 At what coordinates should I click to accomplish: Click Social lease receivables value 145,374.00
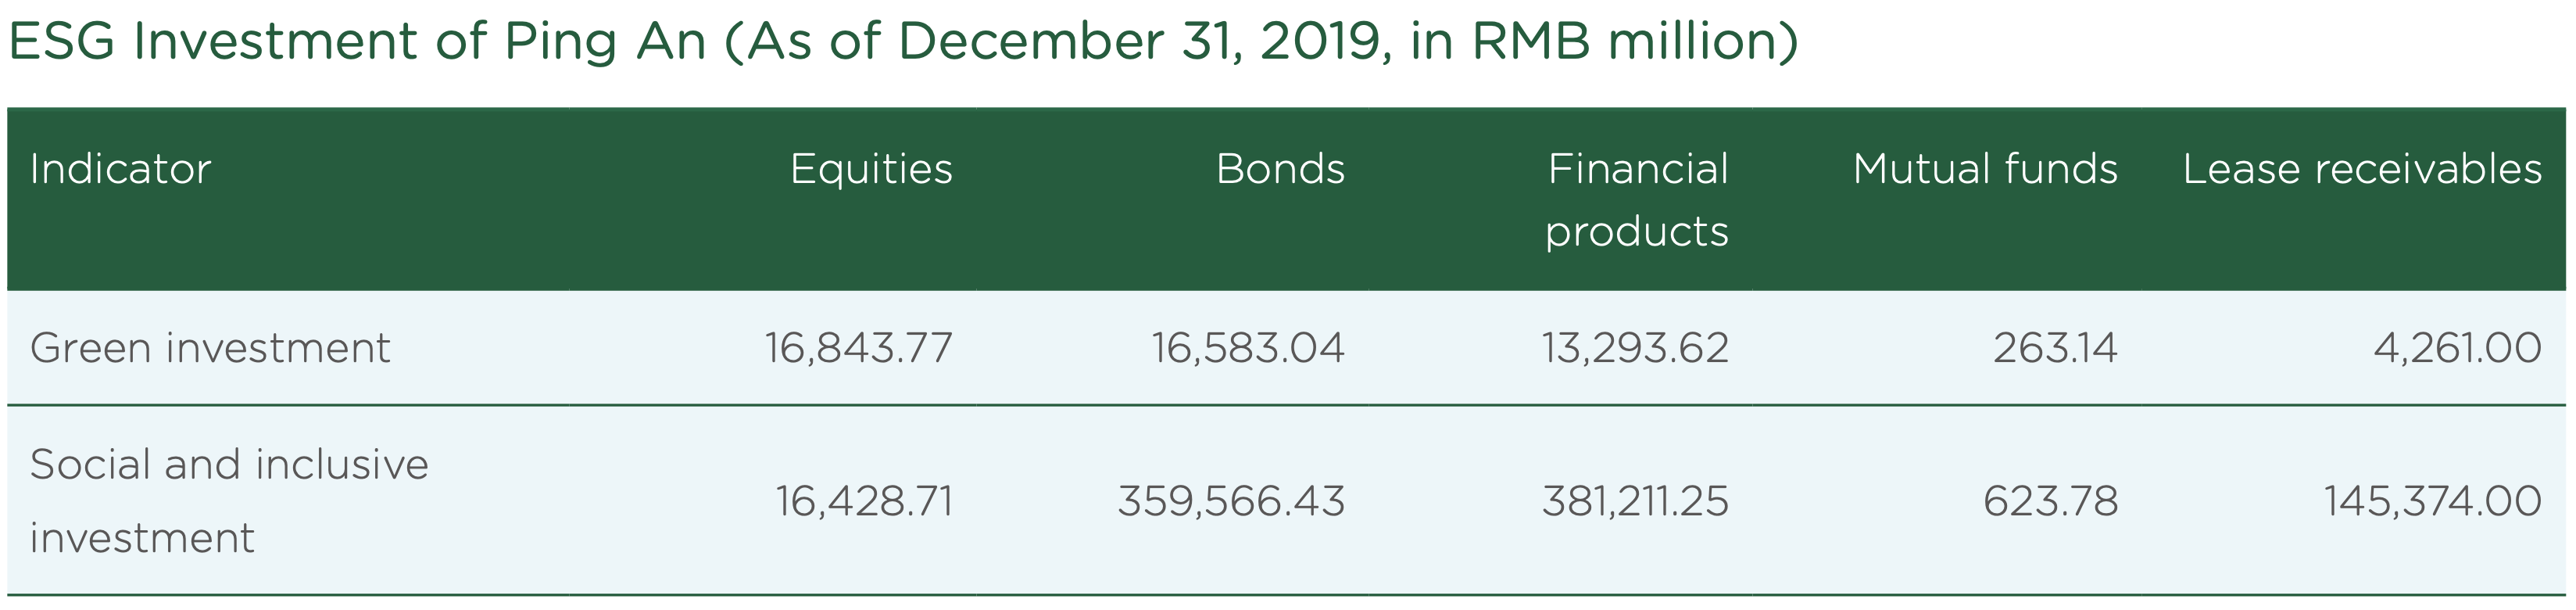[x=2432, y=501]
